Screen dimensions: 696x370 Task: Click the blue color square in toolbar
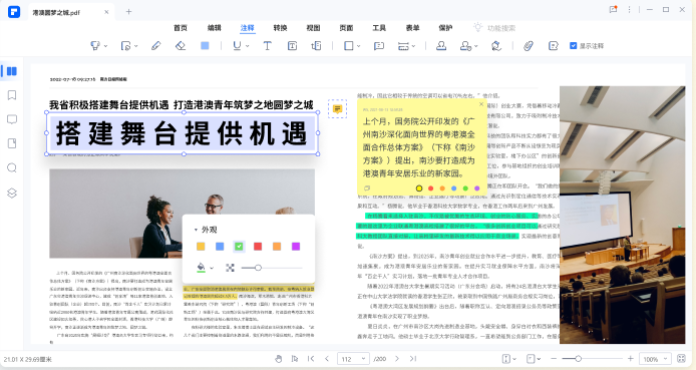point(205,46)
